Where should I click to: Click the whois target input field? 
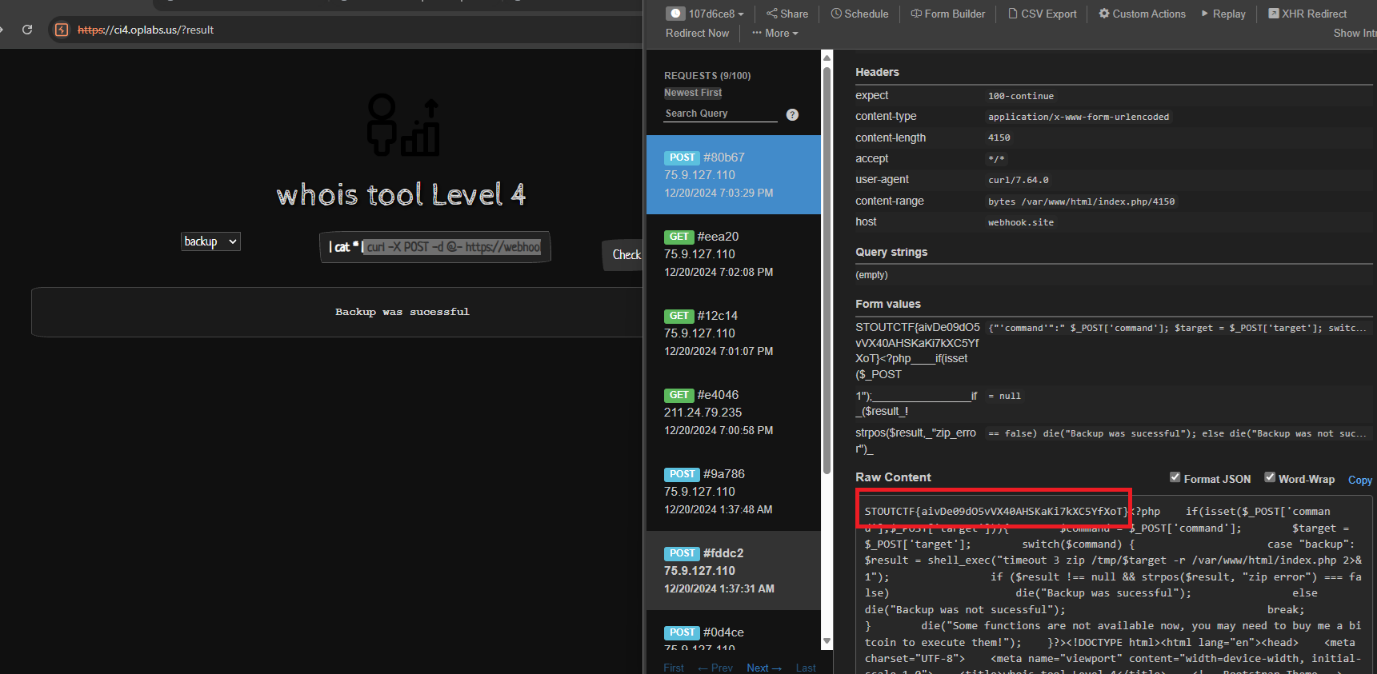[436, 246]
